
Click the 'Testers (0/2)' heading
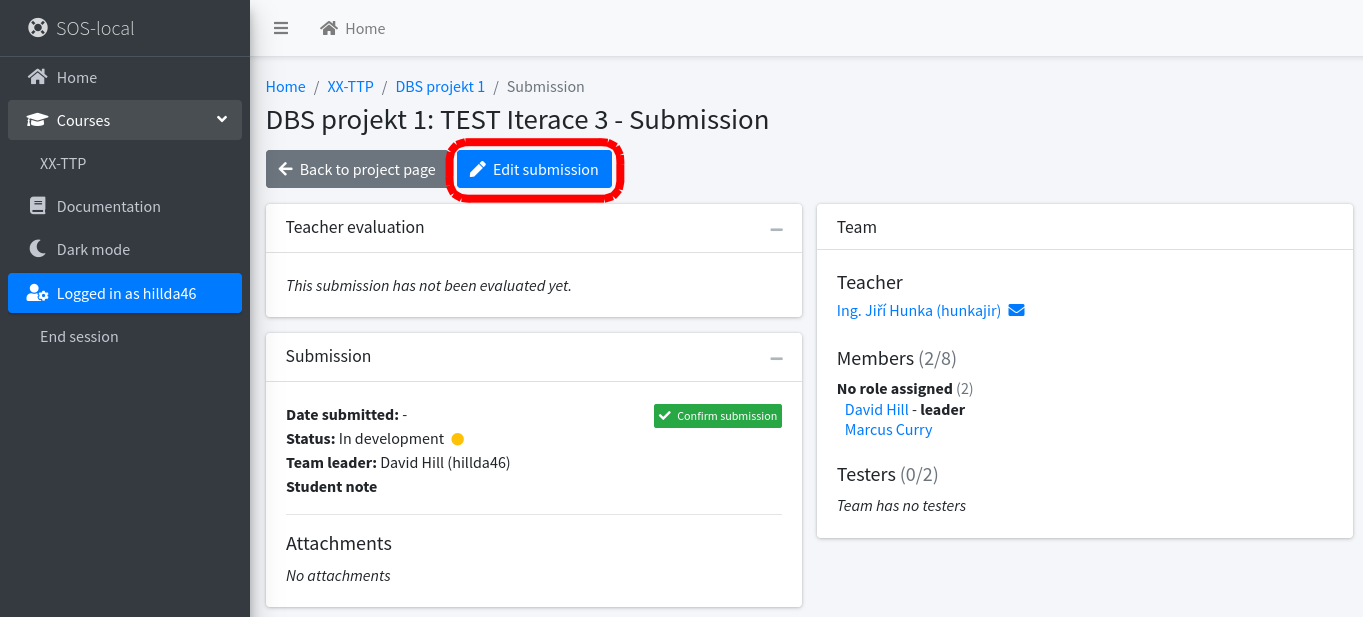tap(888, 474)
